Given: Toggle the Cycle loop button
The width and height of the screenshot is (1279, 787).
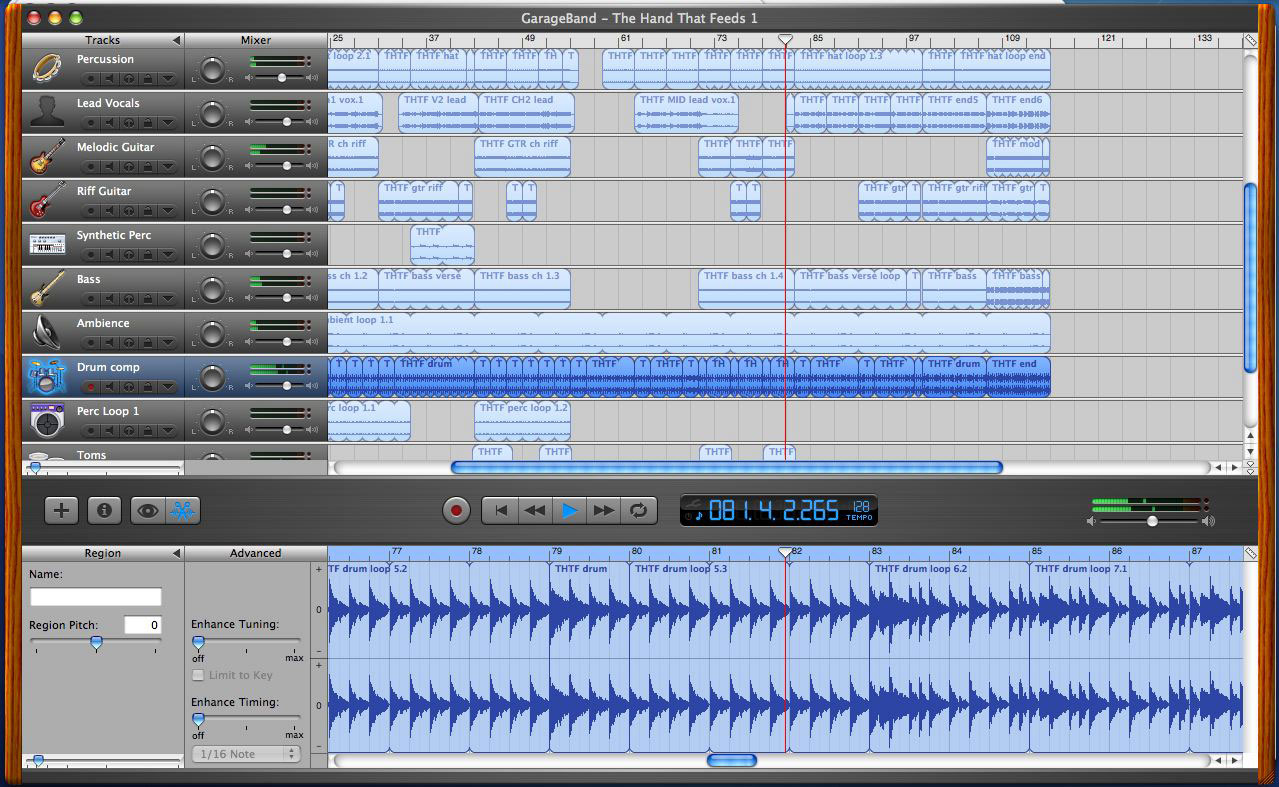Looking at the screenshot, I should click(637, 510).
